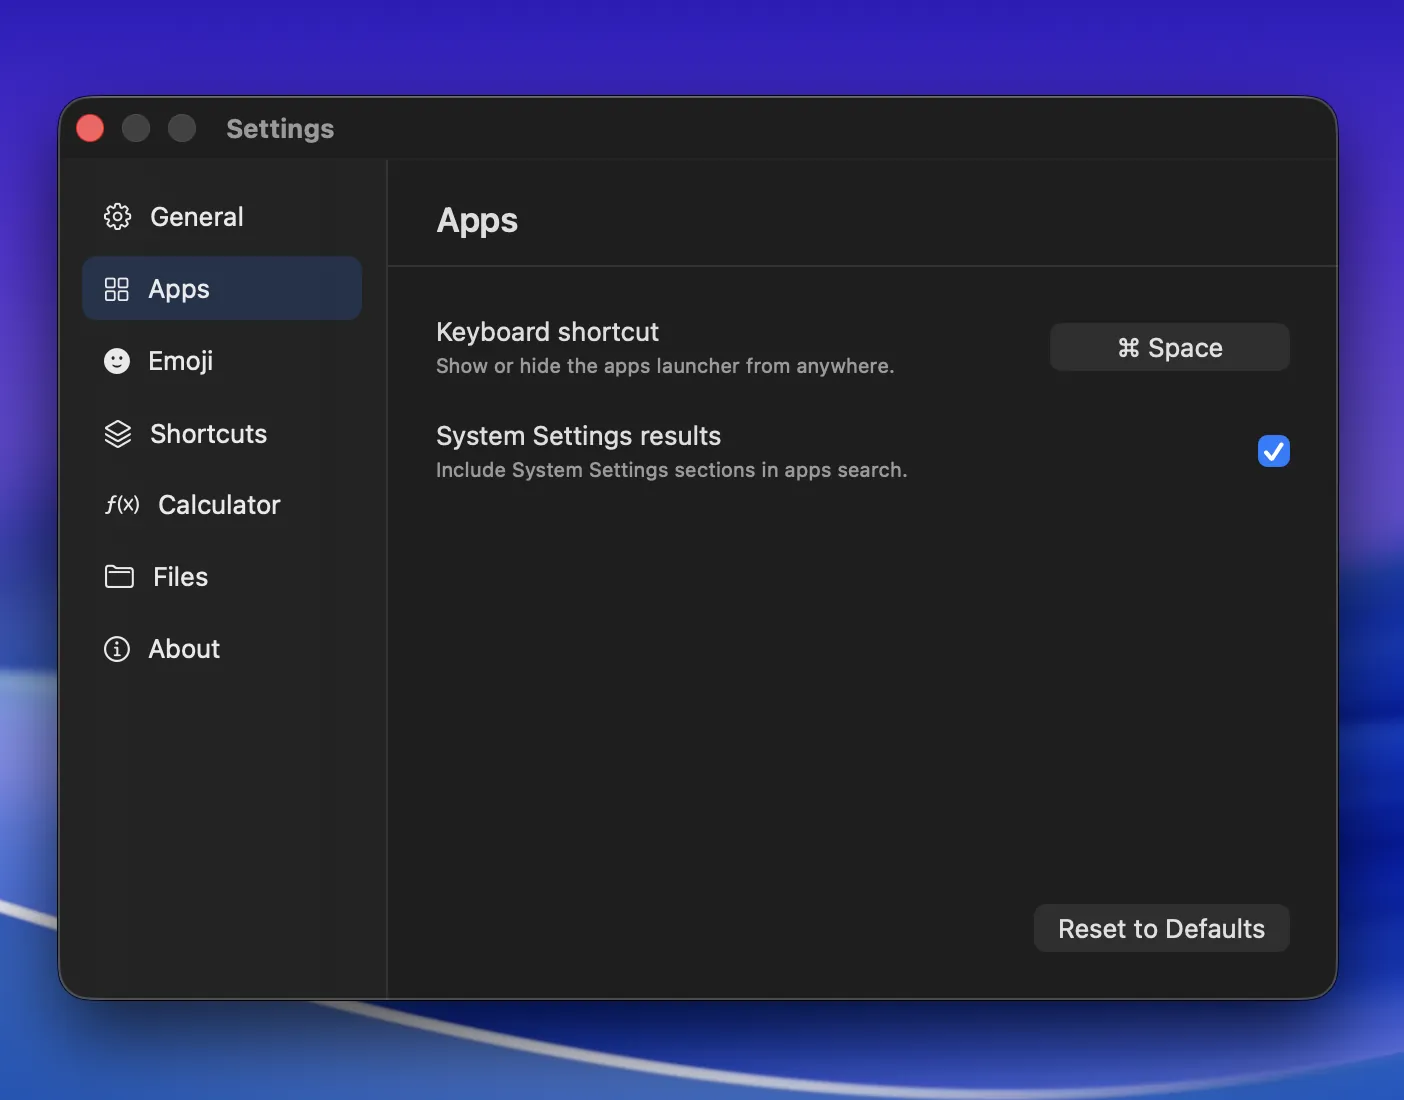Open the General settings gear icon
The image size is (1404, 1100).
pos(117,217)
